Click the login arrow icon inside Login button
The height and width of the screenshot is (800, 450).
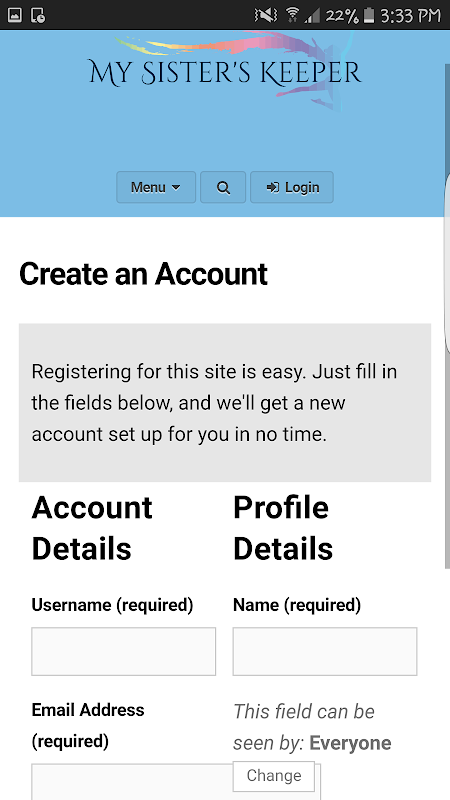tap(273, 188)
